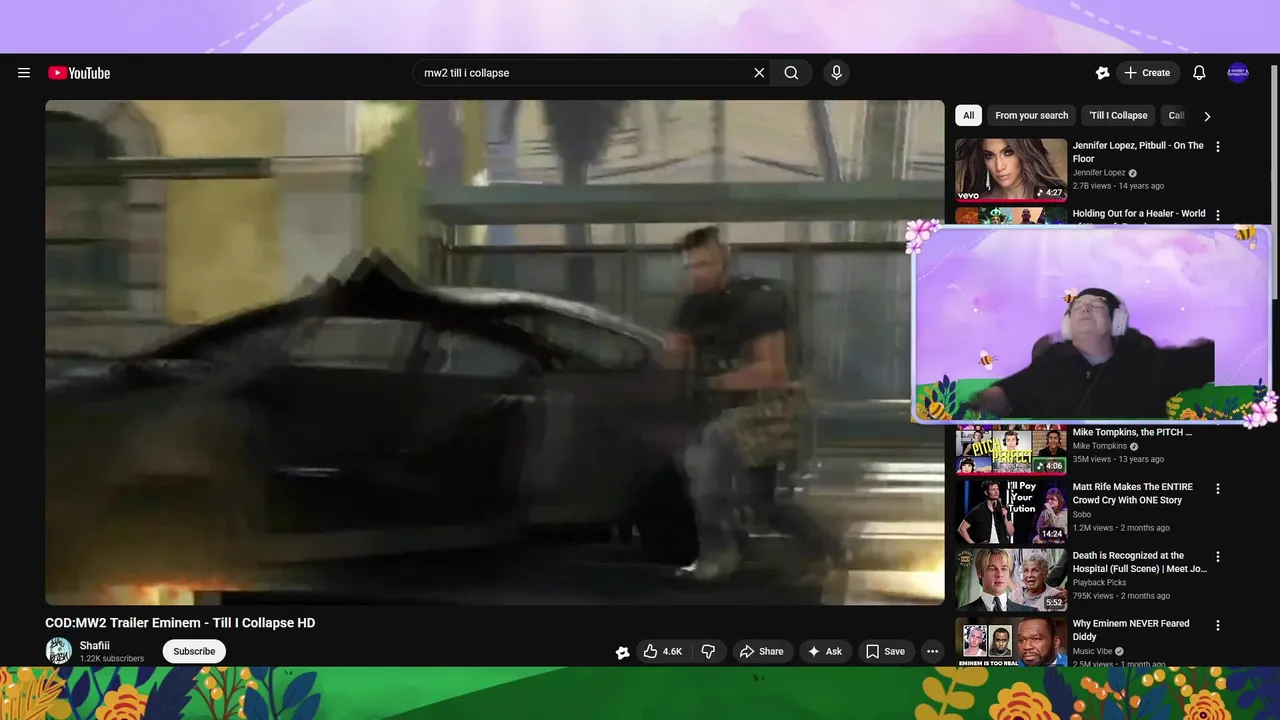Click the video player to pause
This screenshot has width=1280, height=720.
[495, 352]
